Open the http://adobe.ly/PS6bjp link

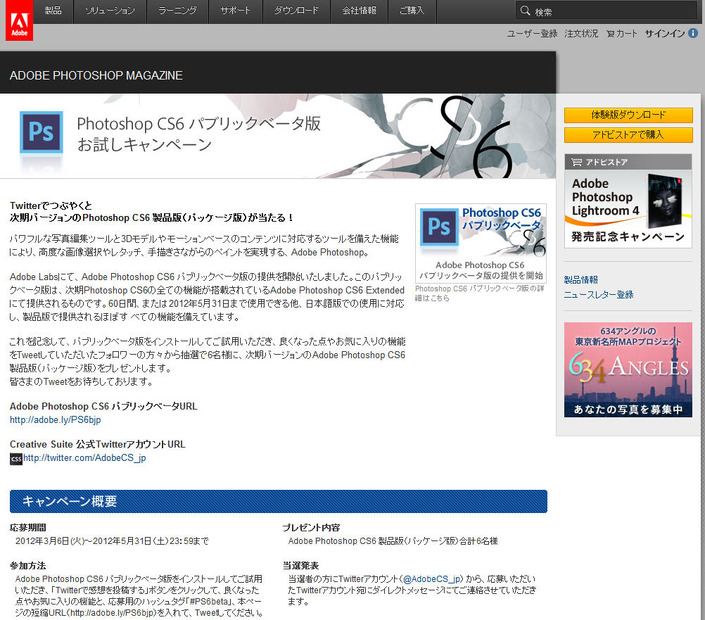[55, 420]
